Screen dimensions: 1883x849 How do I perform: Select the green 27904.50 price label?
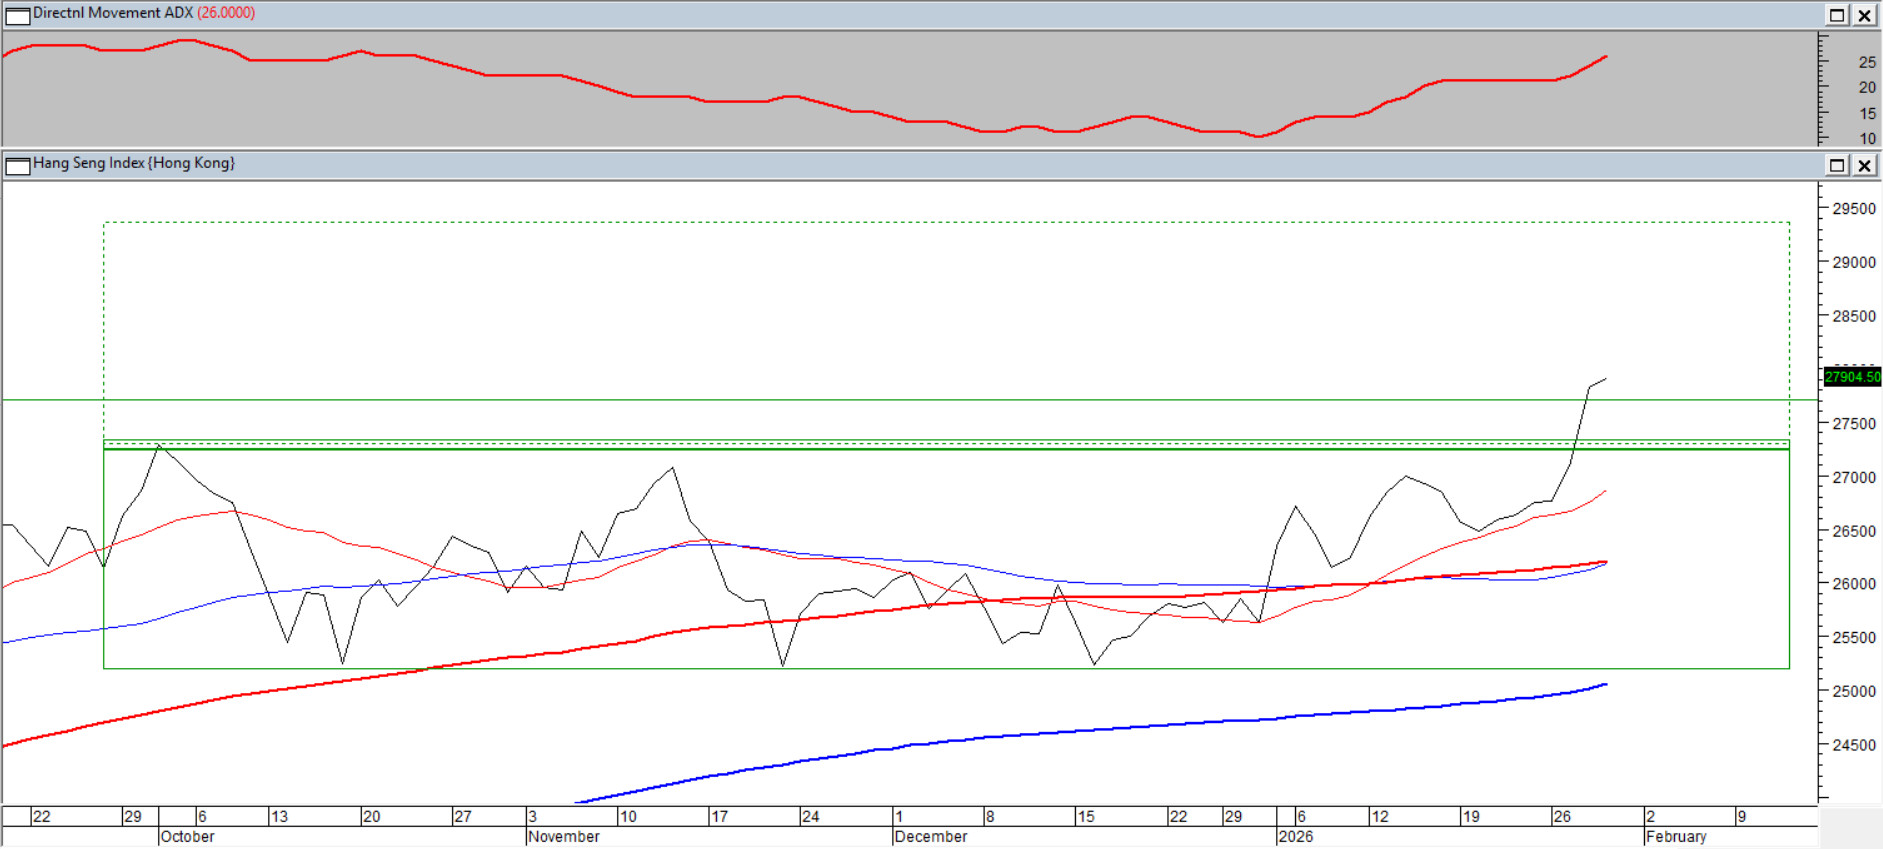click(1852, 377)
